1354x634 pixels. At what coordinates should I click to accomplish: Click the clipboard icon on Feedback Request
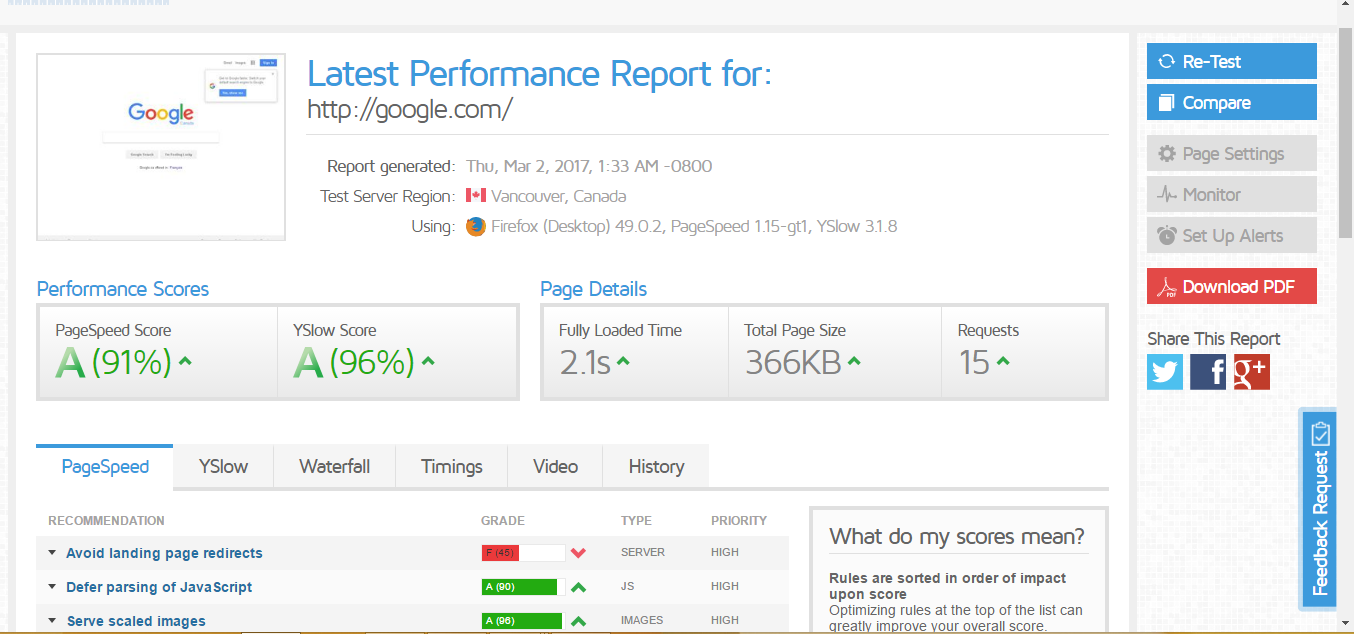[1321, 434]
